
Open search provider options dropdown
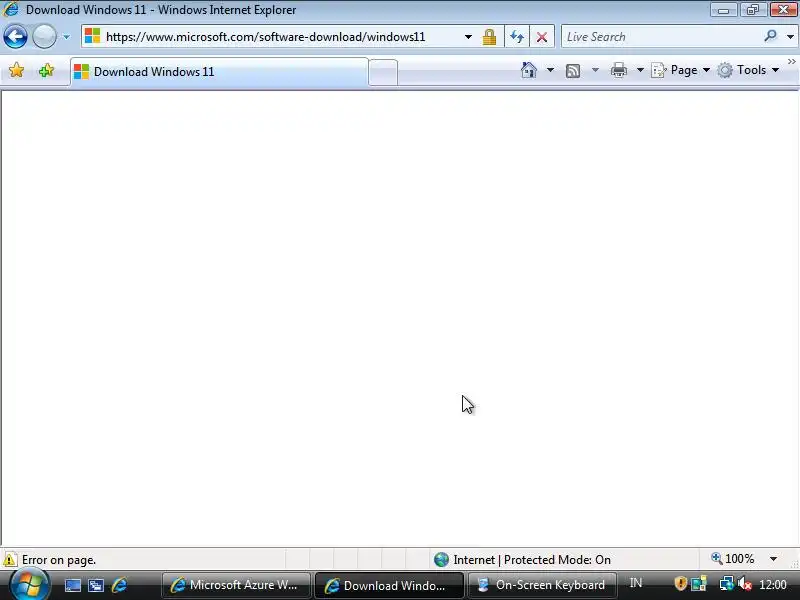click(790, 37)
